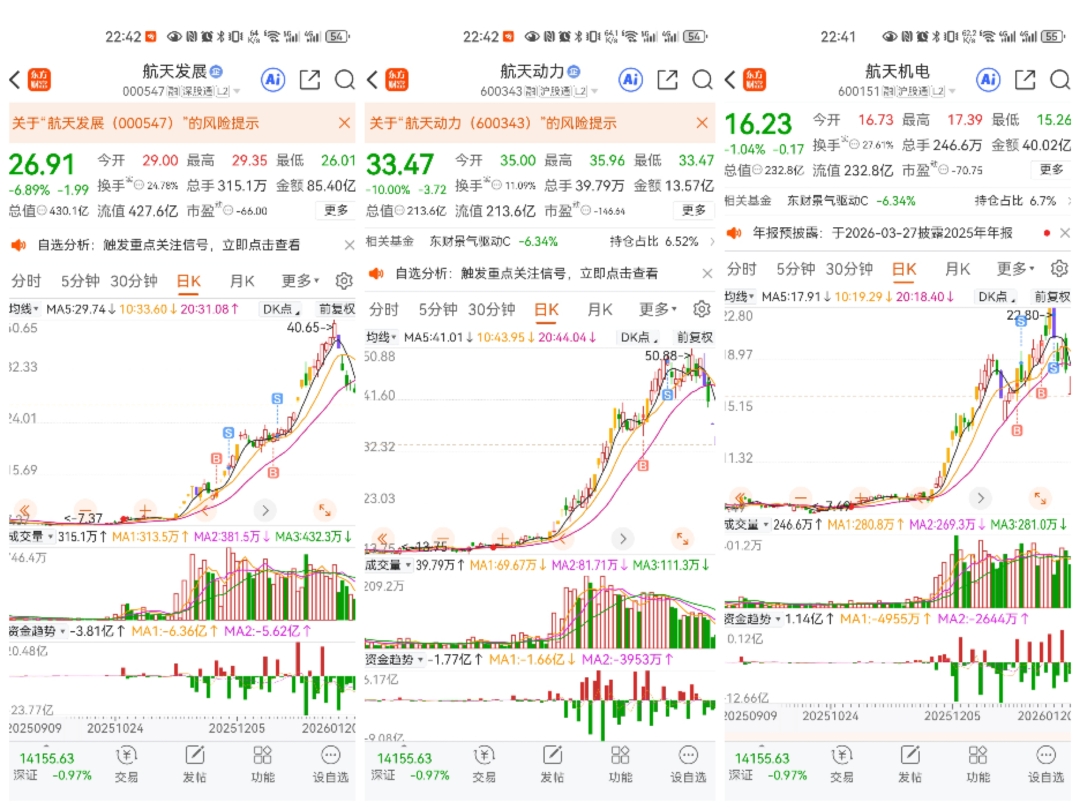Image resolution: width=1080 pixels, height=810 pixels.
Task: Open 东财景气驱动C fund link on 航天动力 screen
Action: pyautogui.click(x=470, y=241)
